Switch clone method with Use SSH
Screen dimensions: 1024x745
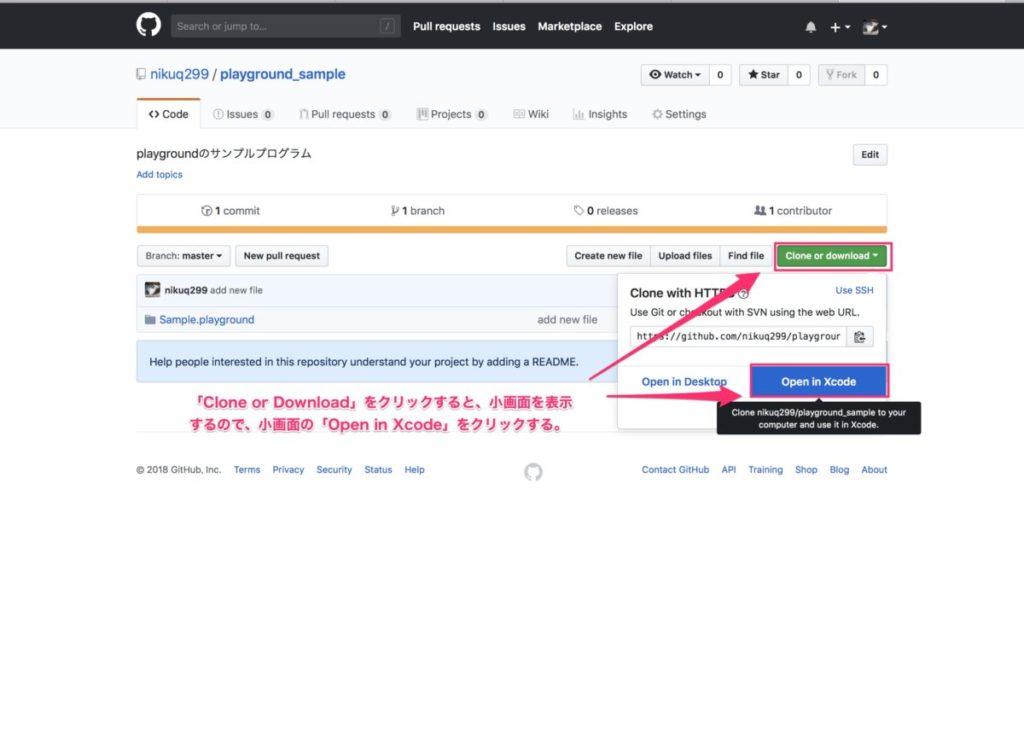[x=854, y=290]
